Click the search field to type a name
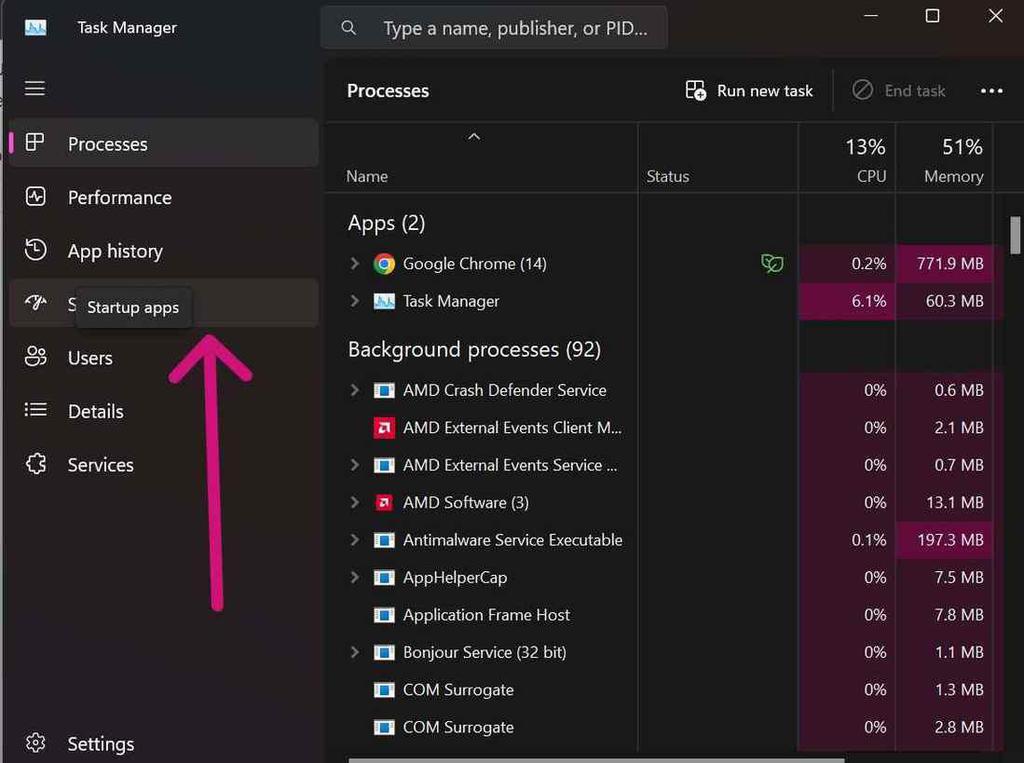 coord(494,27)
